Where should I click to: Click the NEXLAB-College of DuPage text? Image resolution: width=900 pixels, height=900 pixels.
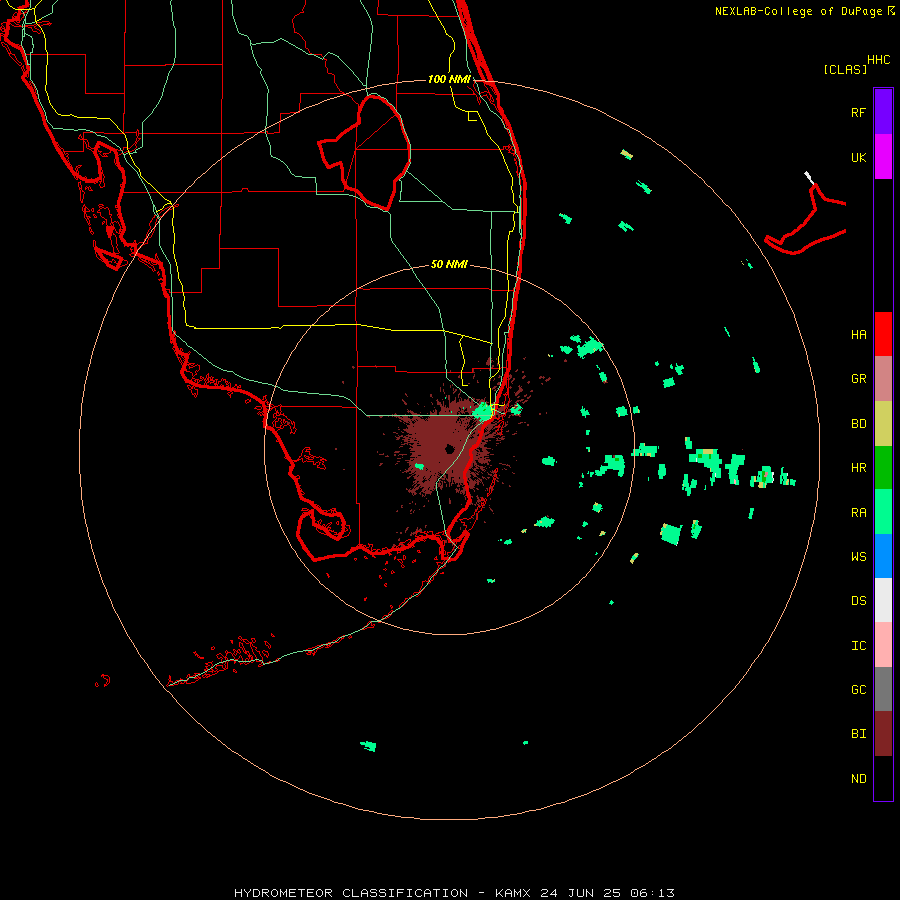pos(800,11)
